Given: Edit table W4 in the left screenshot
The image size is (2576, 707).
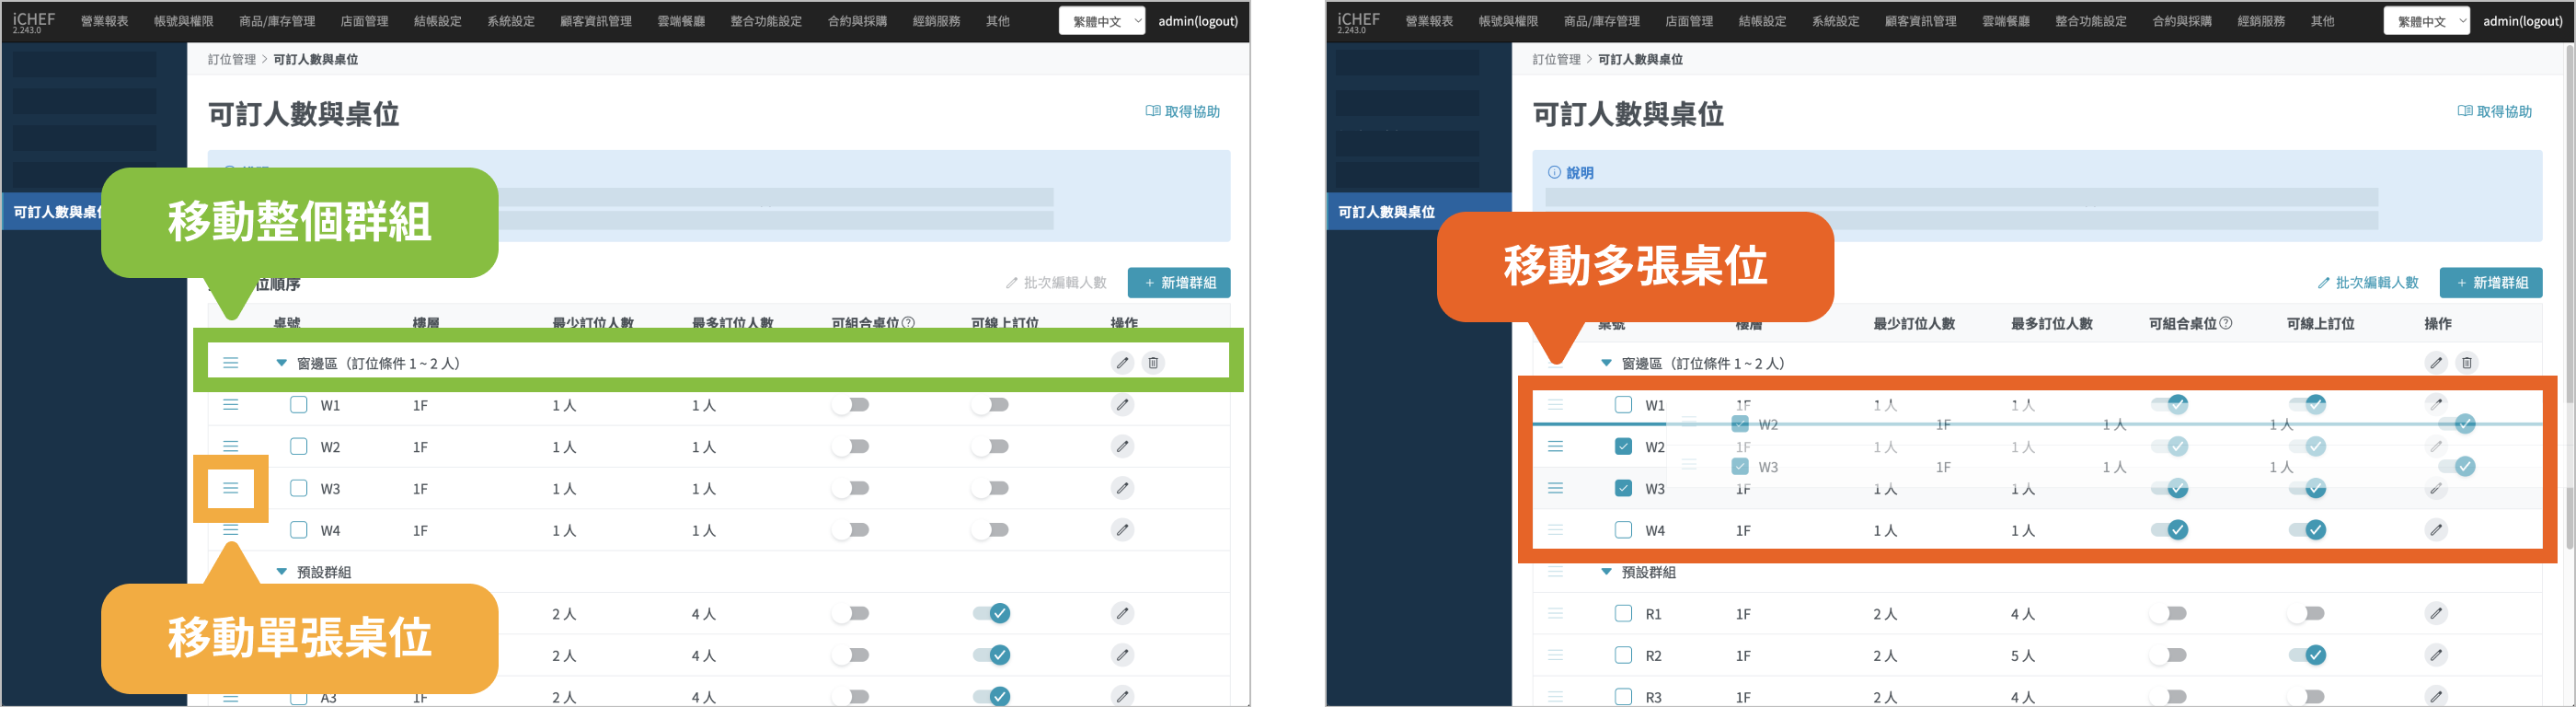Looking at the screenshot, I should point(1122,530).
